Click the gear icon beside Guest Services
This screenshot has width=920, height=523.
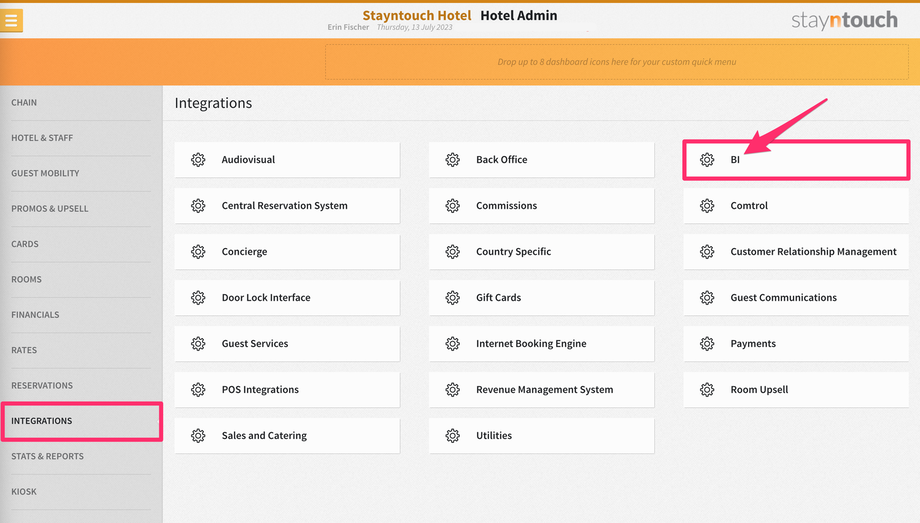pyautogui.click(x=198, y=343)
